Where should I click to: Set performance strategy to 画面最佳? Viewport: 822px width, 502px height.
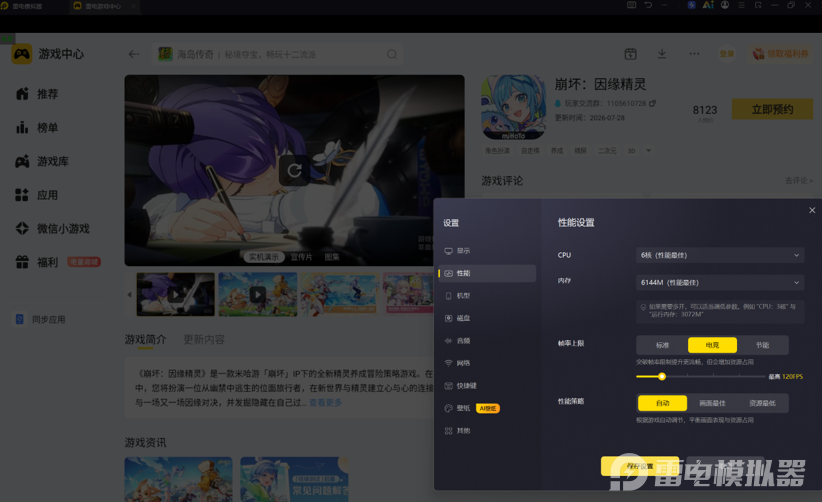(712, 403)
